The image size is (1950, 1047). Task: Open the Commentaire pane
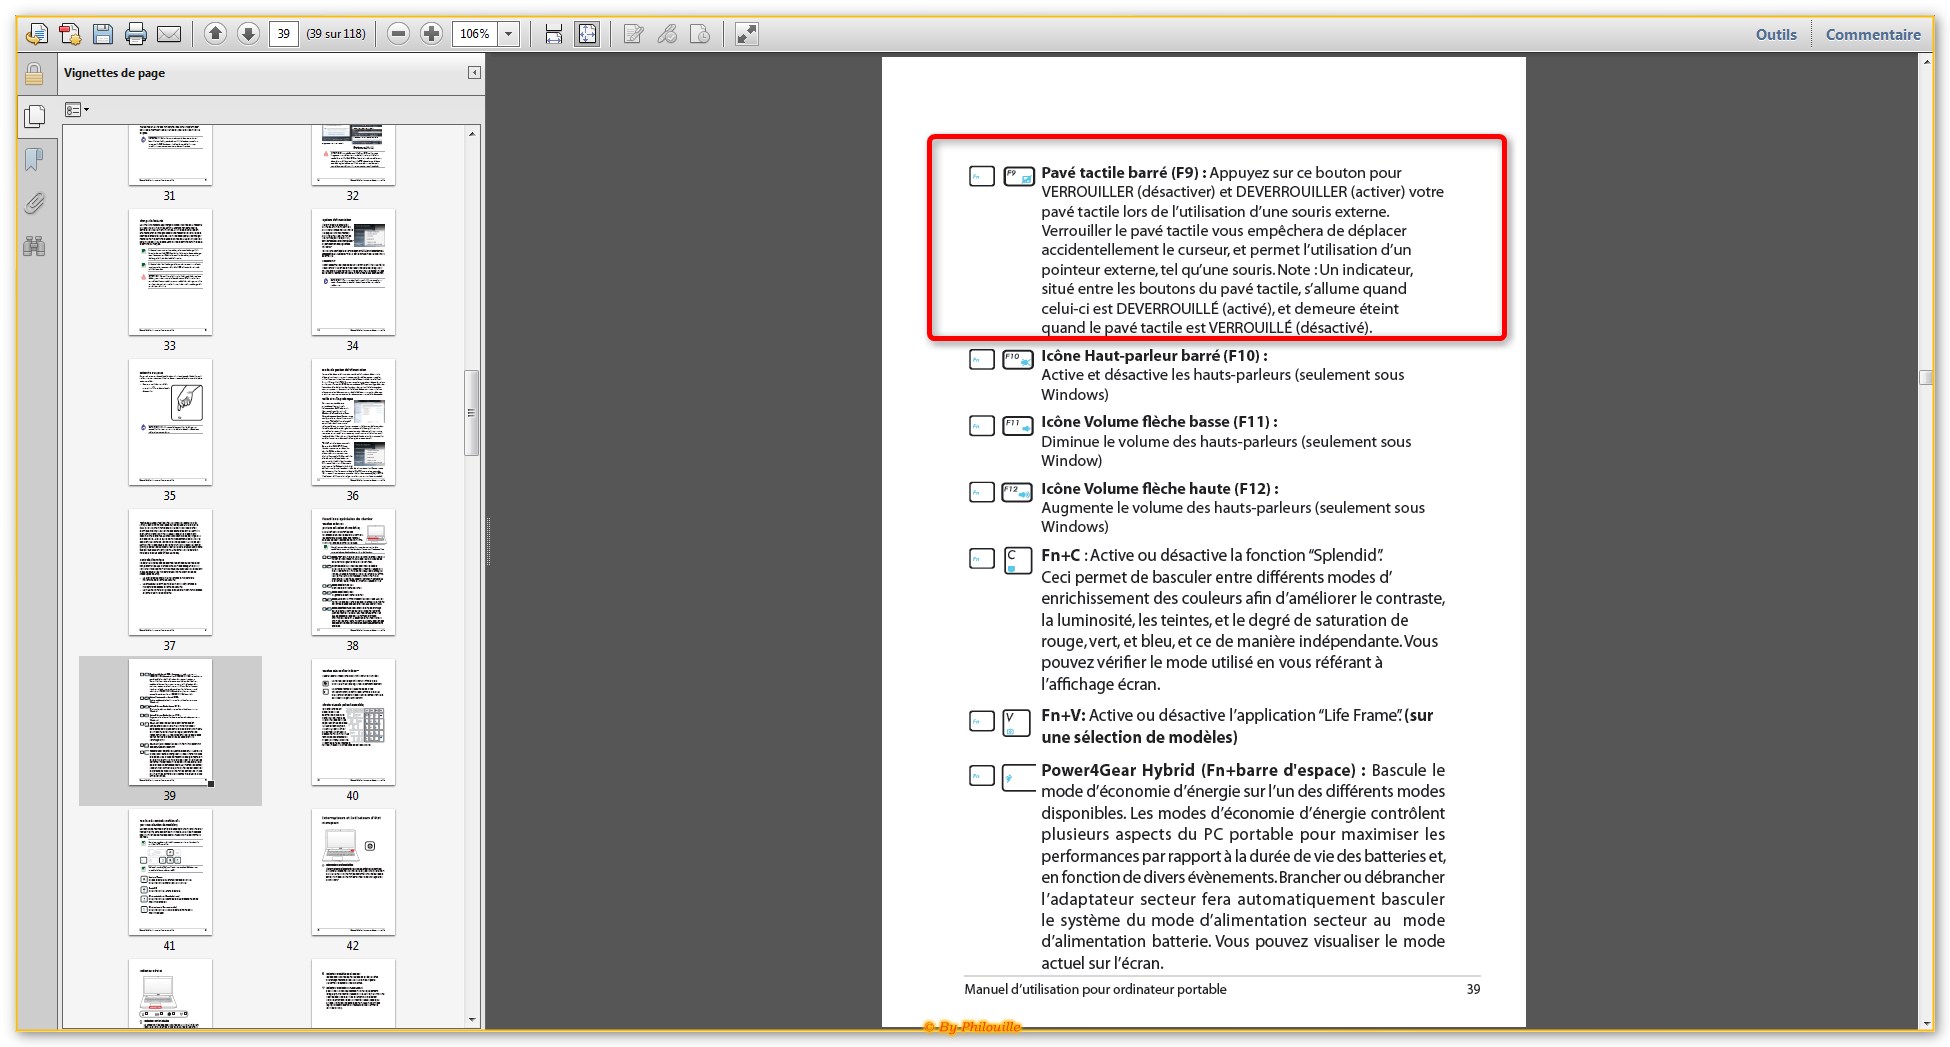(1872, 34)
